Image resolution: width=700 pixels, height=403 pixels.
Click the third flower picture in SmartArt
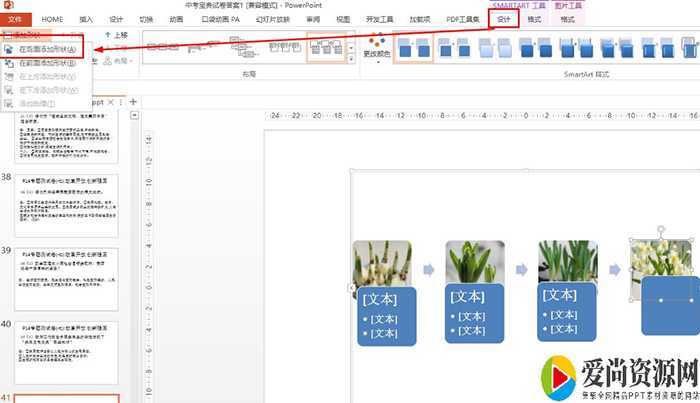567,264
